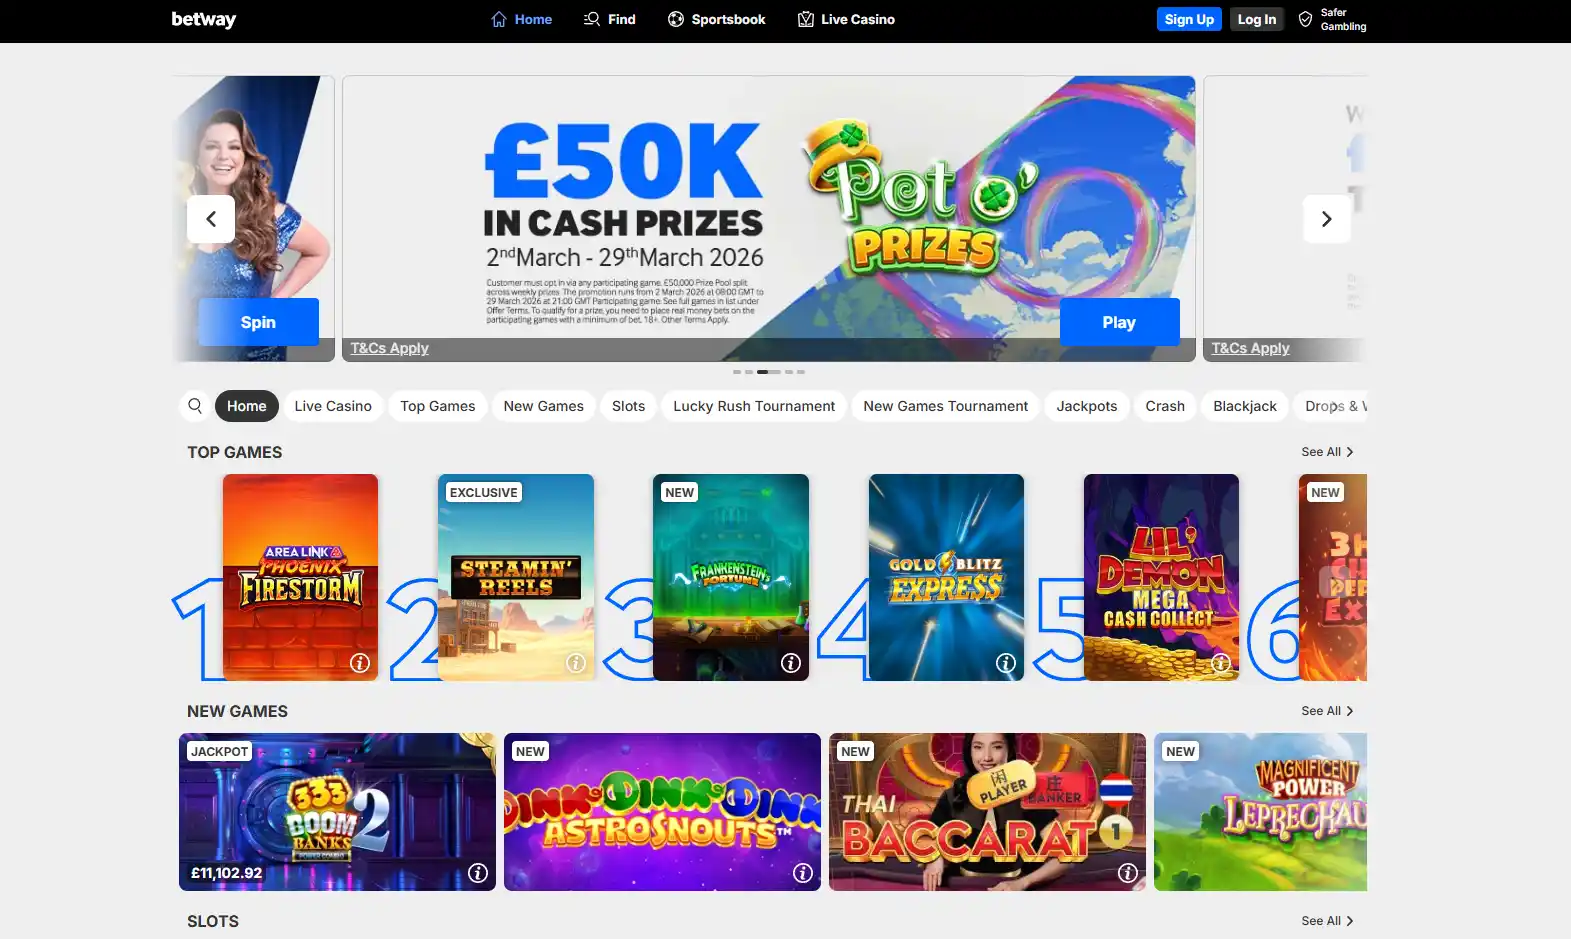This screenshot has height=939, width=1571.
Task: Select the first banner pagination dot
Action: click(x=737, y=372)
